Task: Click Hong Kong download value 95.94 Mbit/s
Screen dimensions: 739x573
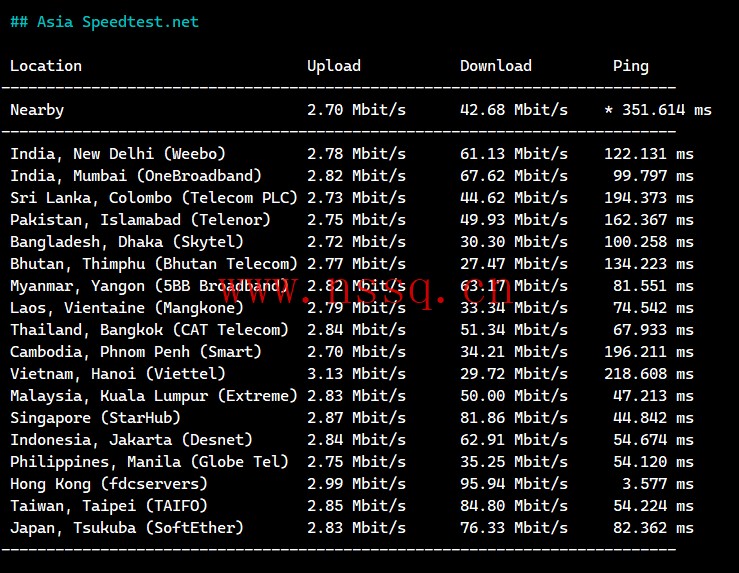Action: [x=514, y=484]
